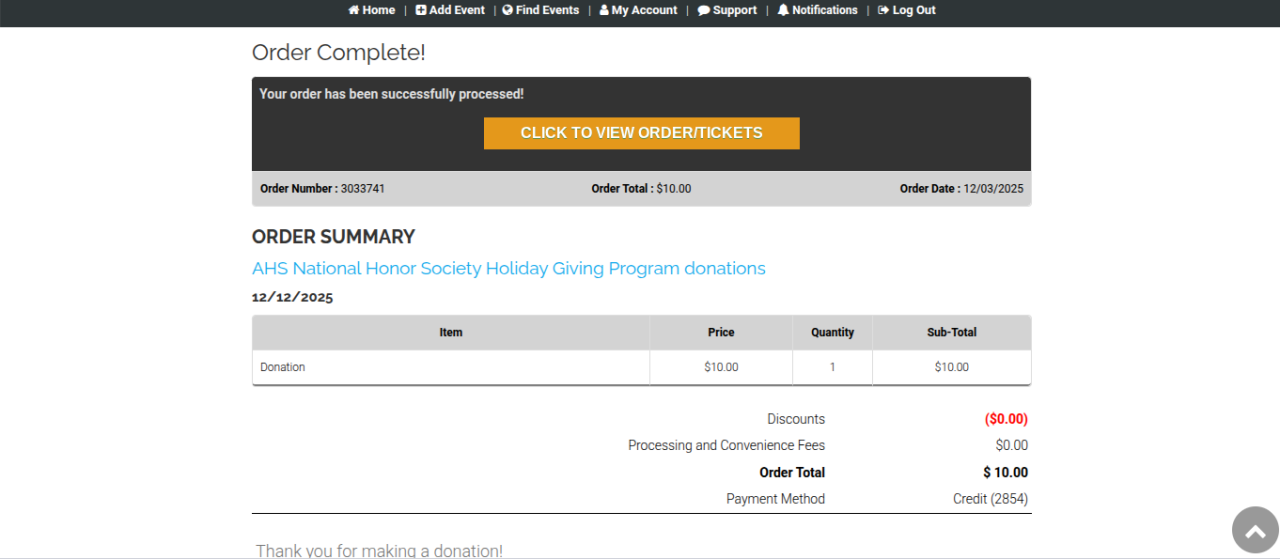
Task: Click the Donation row item cell
Action: (x=283, y=367)
